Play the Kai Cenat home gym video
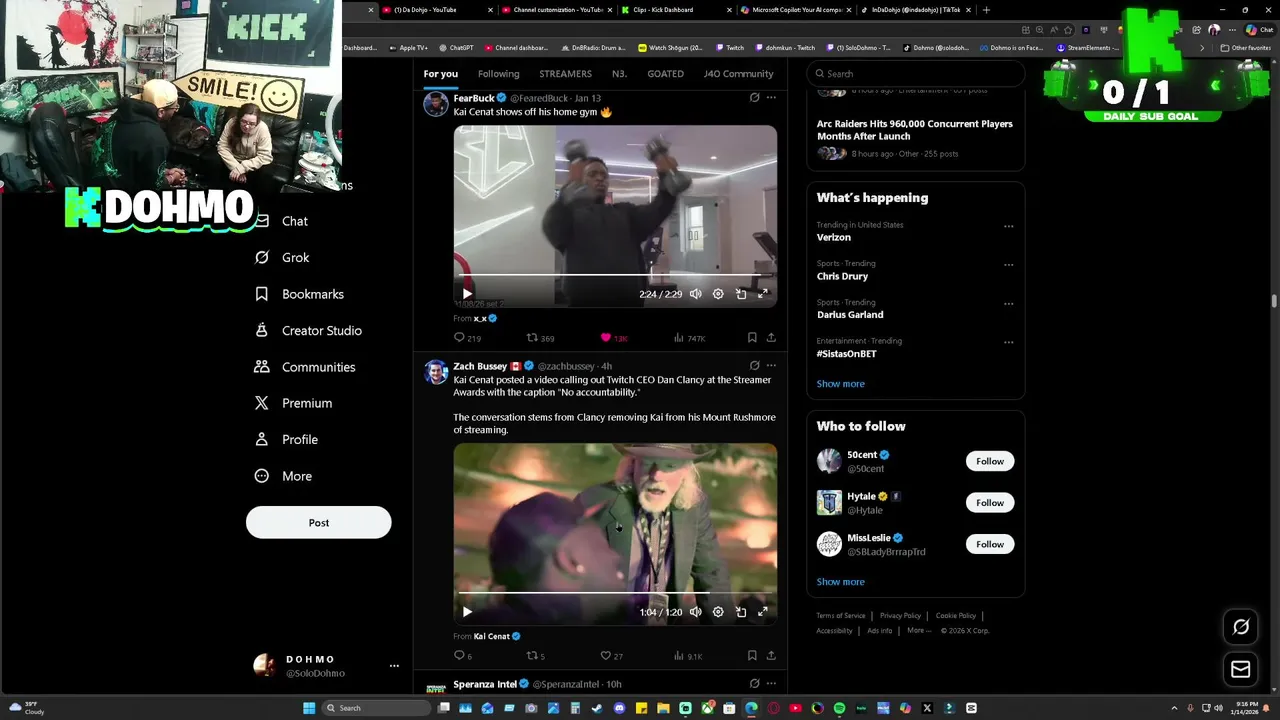 pyautogui.click(x=467, y=294)
